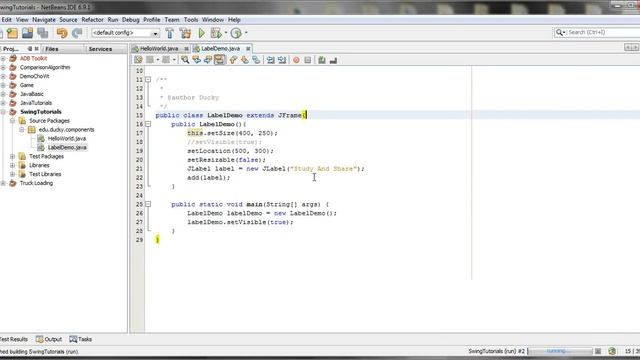
Task: Open the Output window button
Action: pos(49,339)
